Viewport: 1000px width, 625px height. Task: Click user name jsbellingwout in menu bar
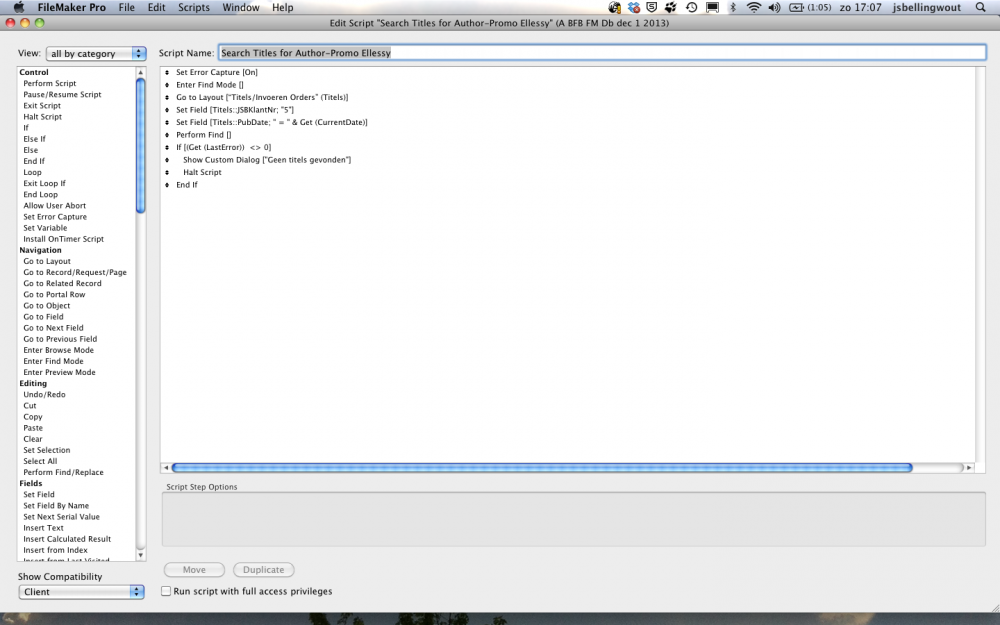926,8
